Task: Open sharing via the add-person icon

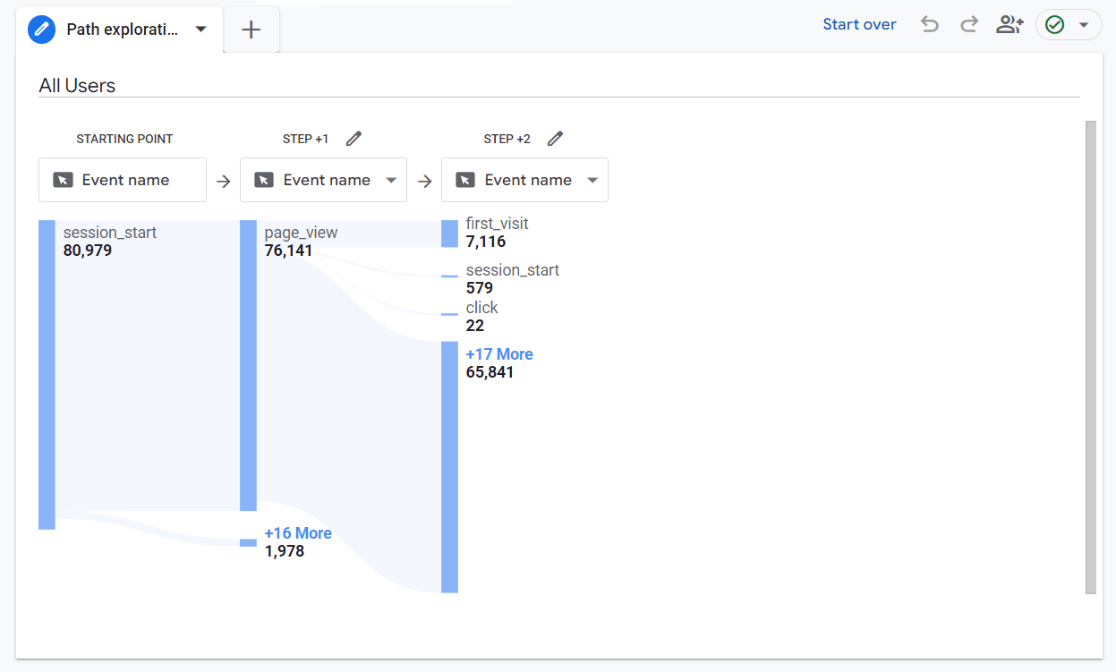Action: coord(1009,24)
